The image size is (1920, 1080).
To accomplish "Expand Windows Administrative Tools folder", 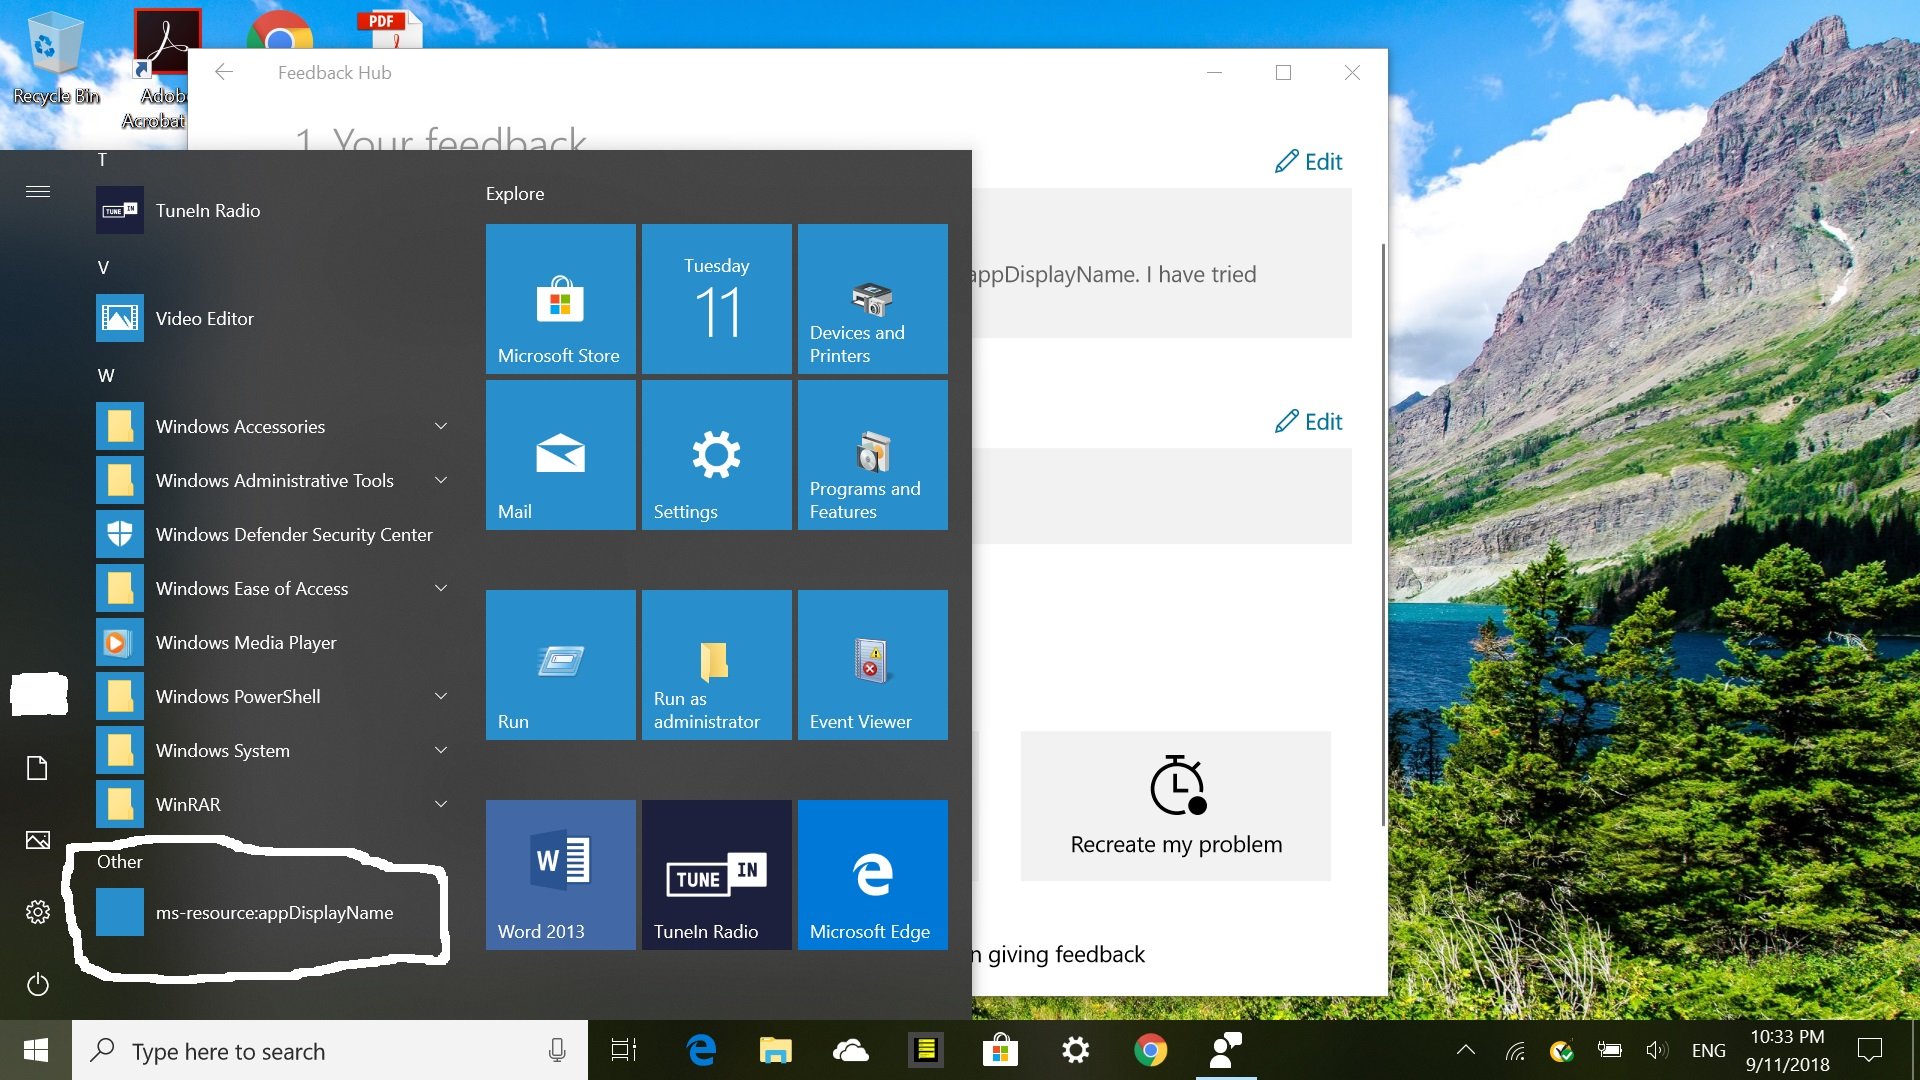I will [276, 480].
